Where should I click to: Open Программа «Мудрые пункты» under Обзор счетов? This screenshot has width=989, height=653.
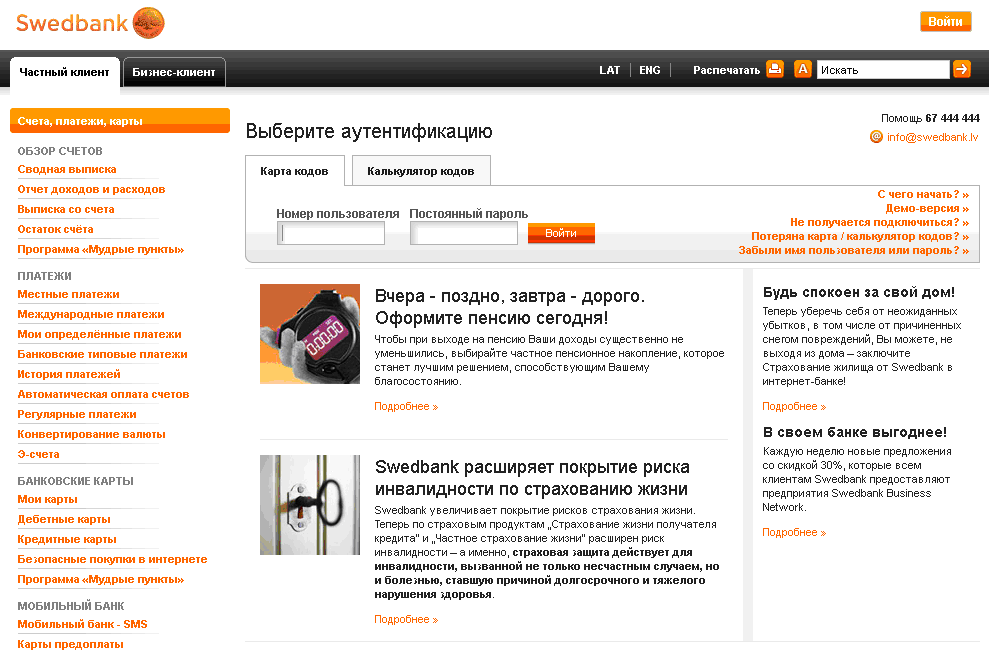tap(101, 249)
